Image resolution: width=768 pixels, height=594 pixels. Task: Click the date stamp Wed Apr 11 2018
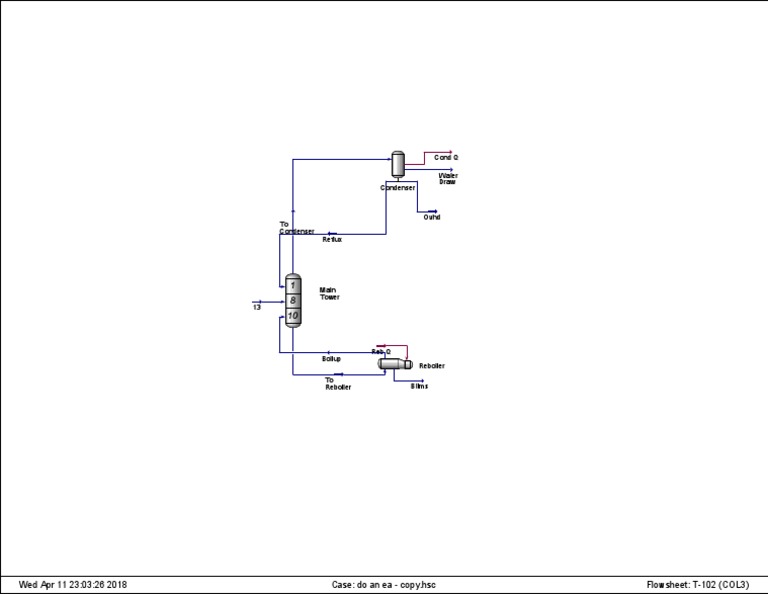tap(72, 585)
